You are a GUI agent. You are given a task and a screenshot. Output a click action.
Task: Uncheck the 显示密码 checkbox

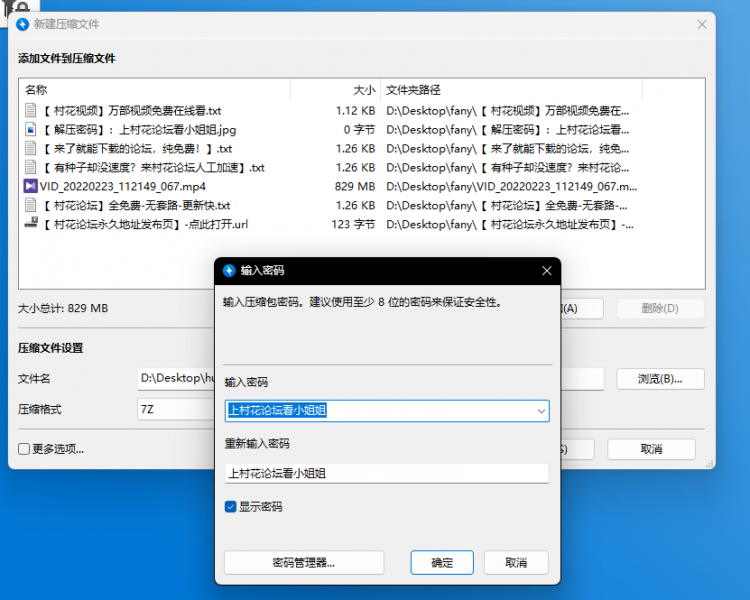click(x=231, y=507)
